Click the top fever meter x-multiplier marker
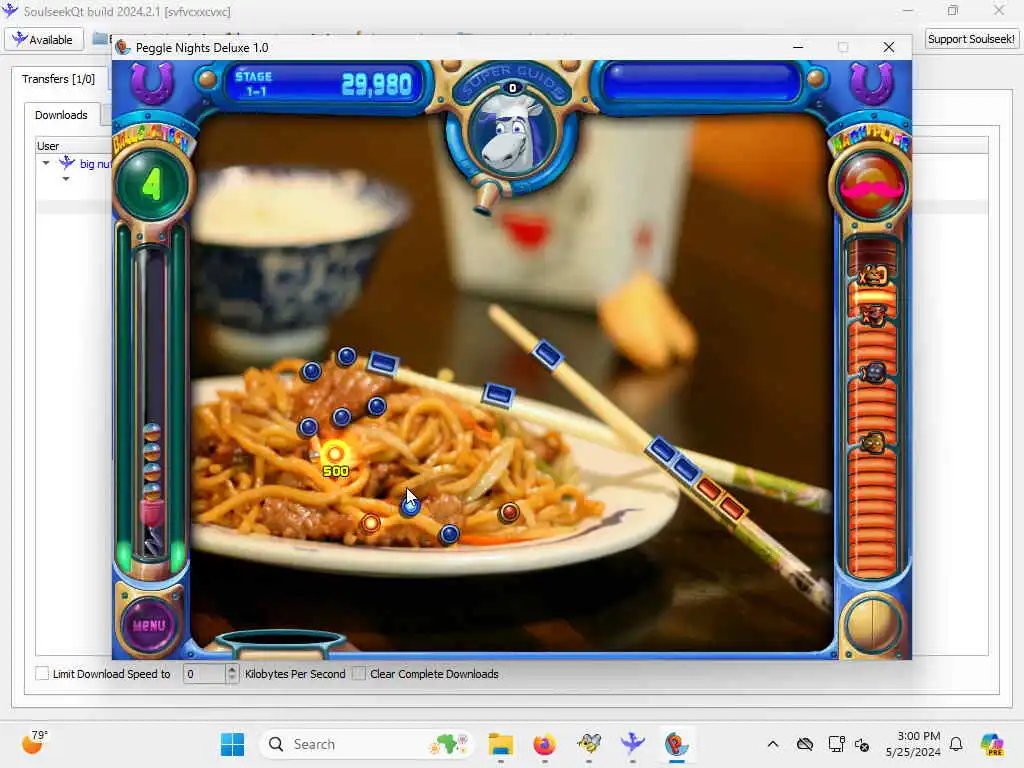This screenshot has width=1024, height=768. [x=874, y=276]
